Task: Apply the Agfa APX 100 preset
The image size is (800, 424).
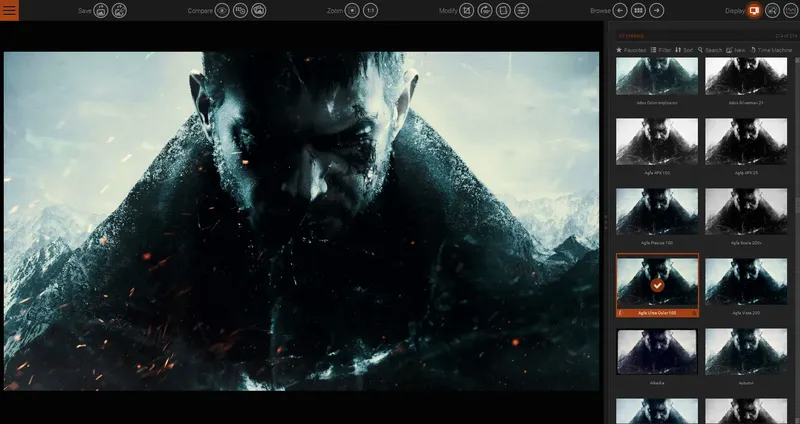Action: point(657,141)
